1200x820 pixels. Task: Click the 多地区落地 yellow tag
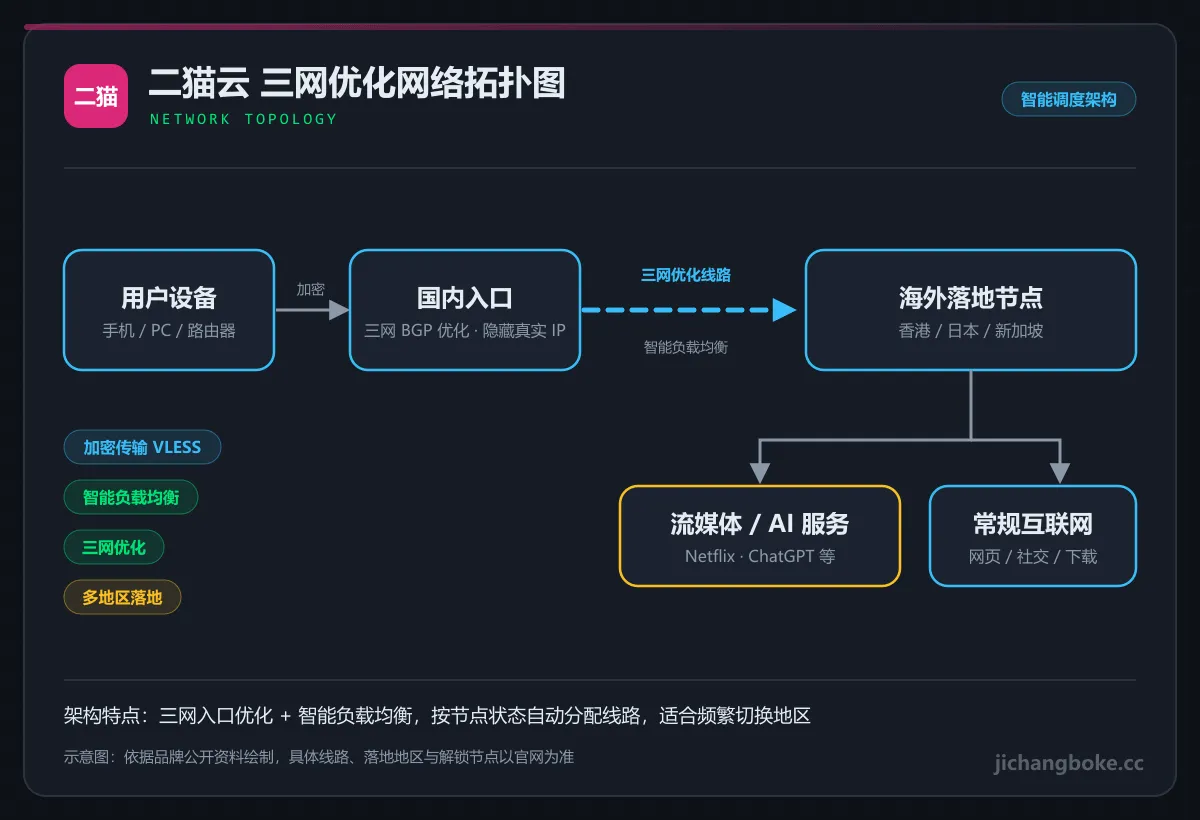click(x=122, y=597)
